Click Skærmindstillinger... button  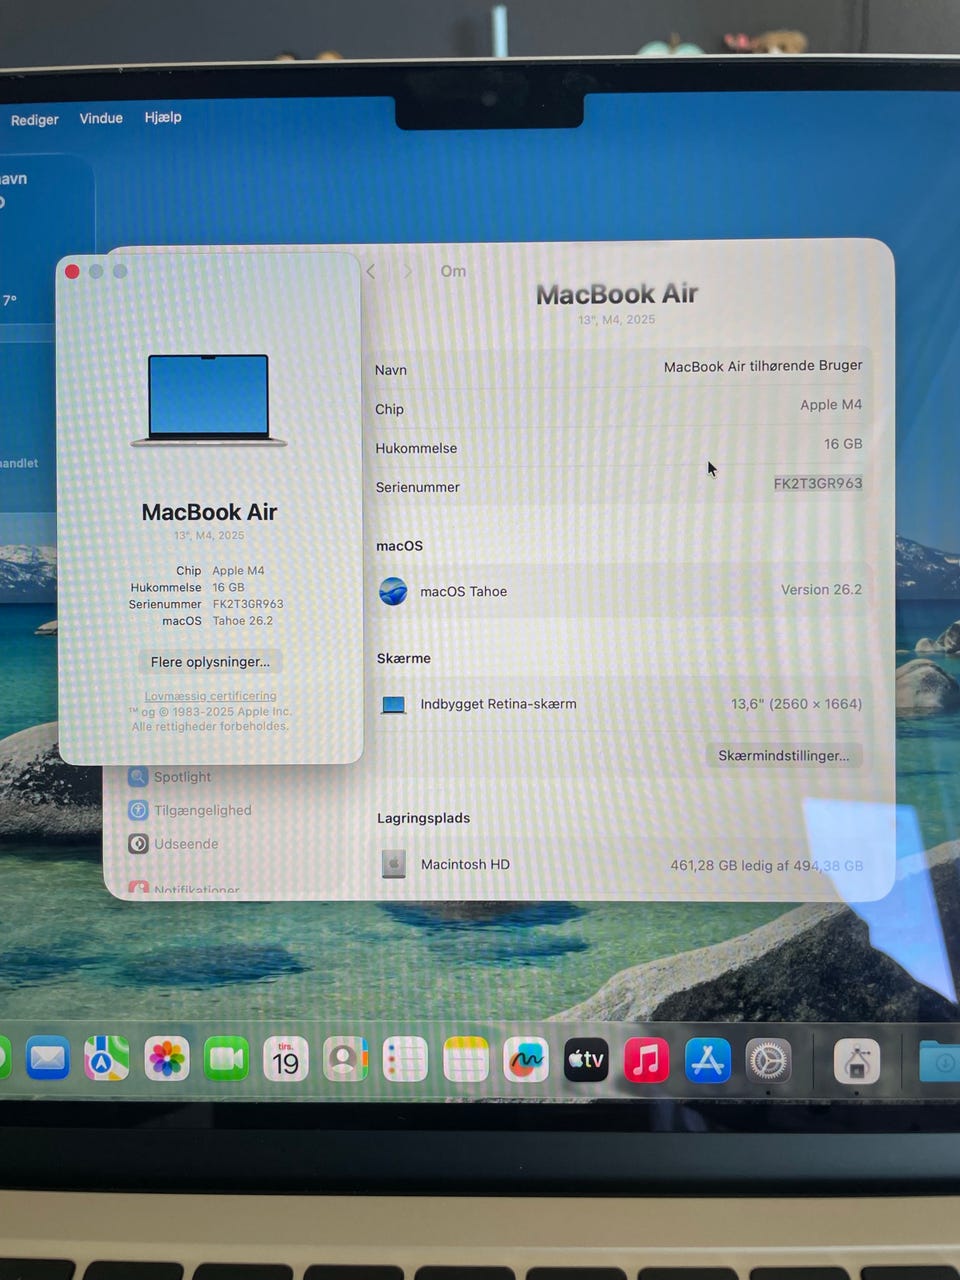click(x=784, y=755)
